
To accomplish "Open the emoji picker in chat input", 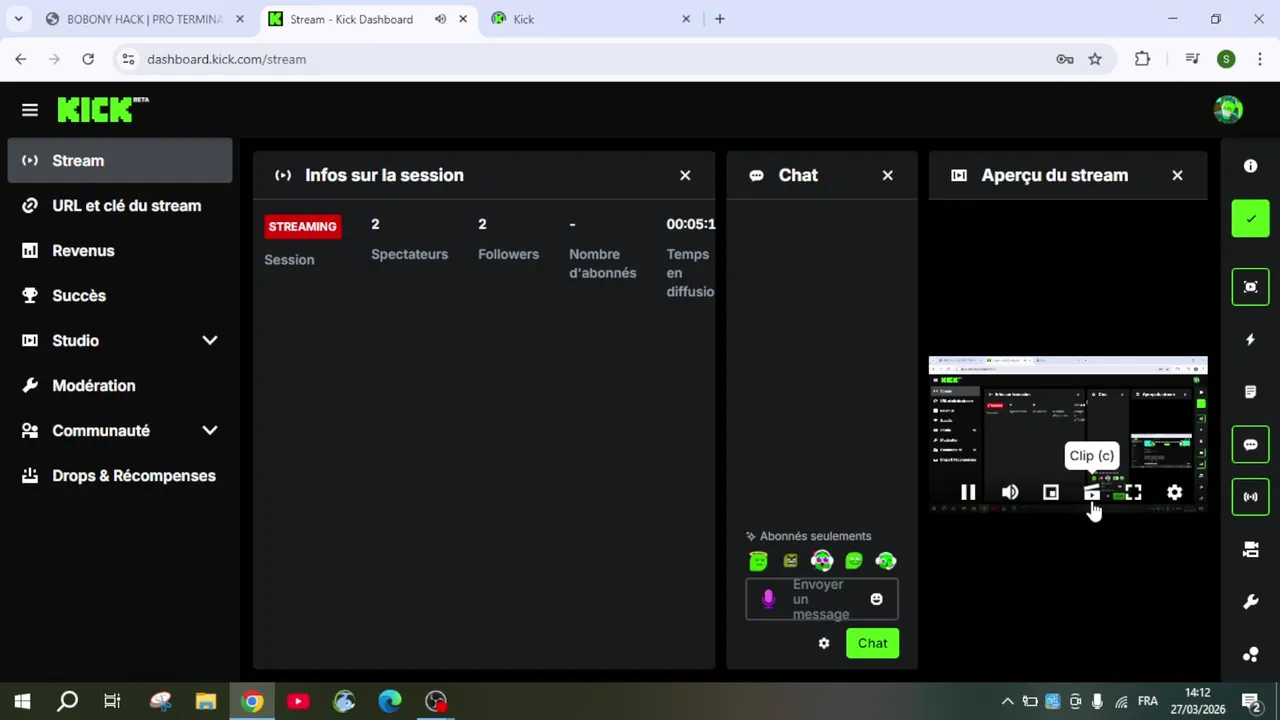I will click(x=876, y=599).
